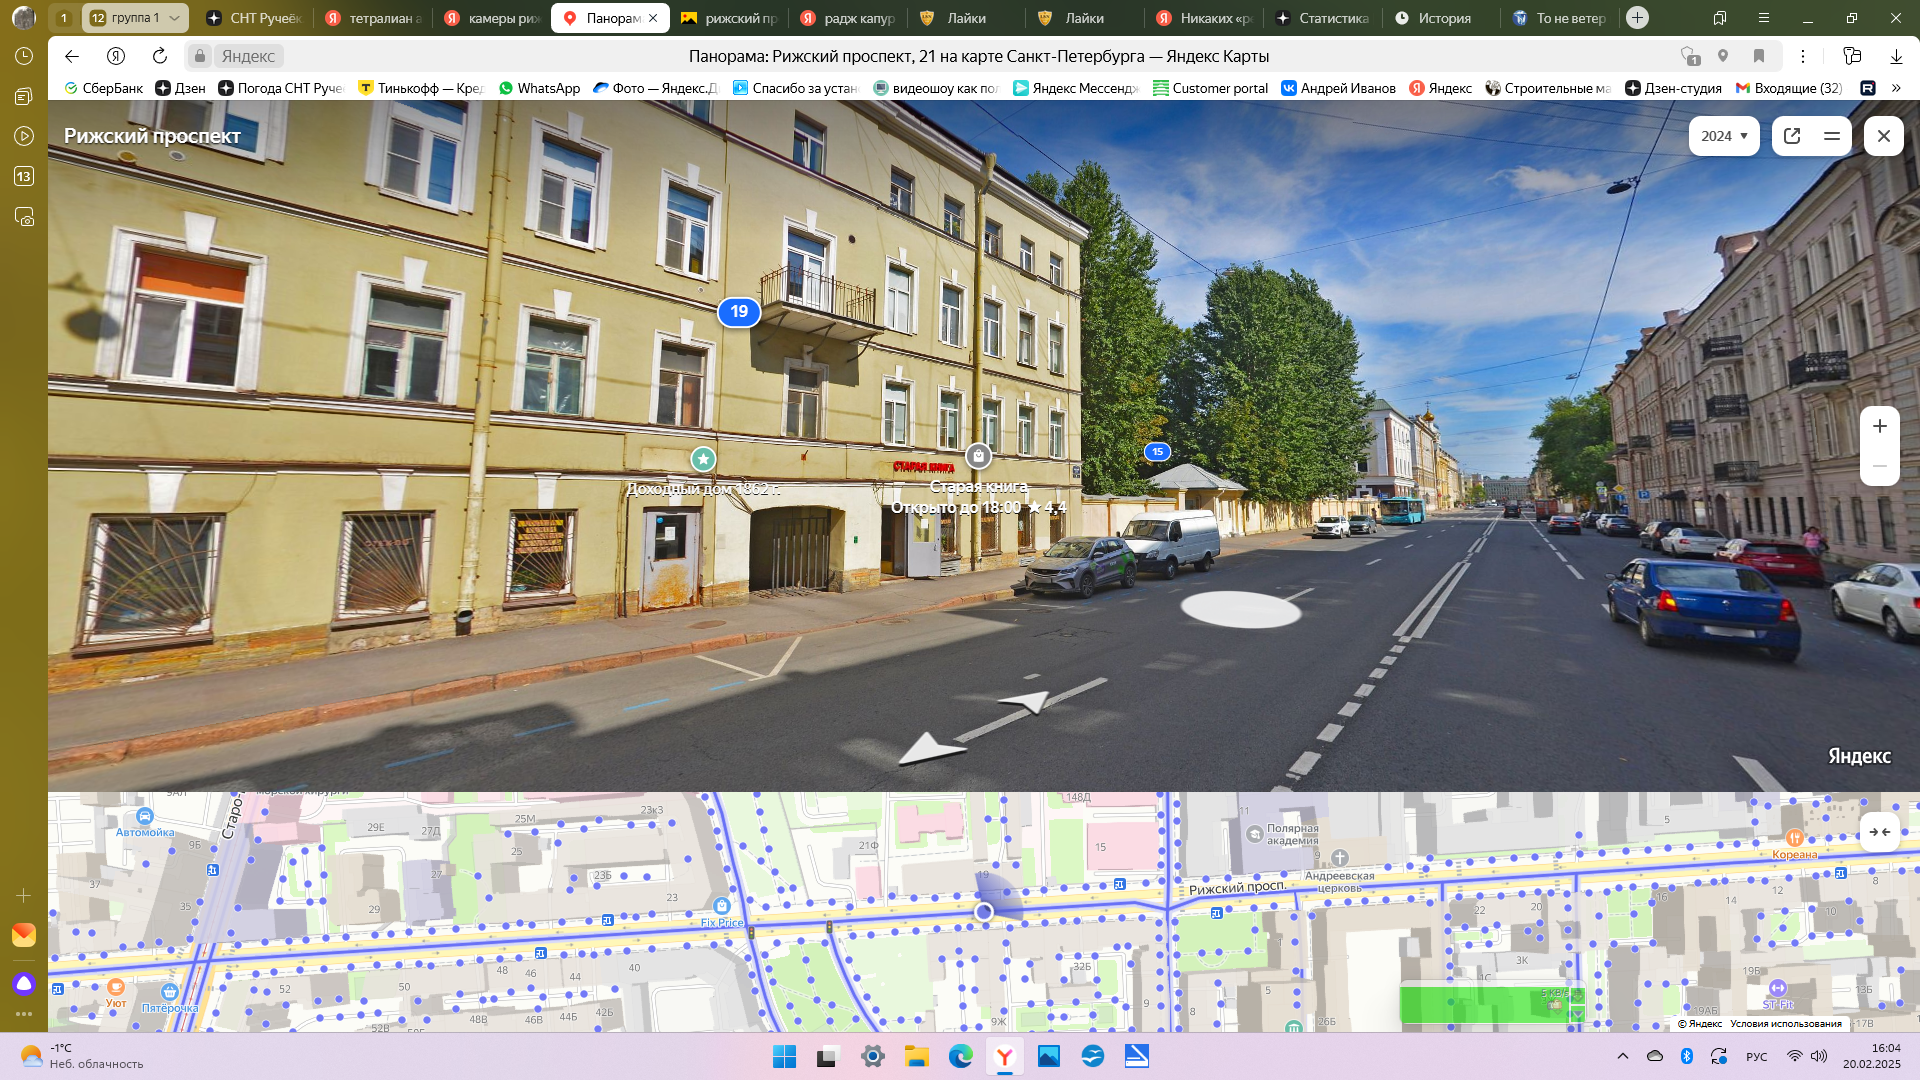The height and width of the screenshot is (1080, 1920).
Task: Open downloads icon in the address bar
Action: click(1896, 56)
